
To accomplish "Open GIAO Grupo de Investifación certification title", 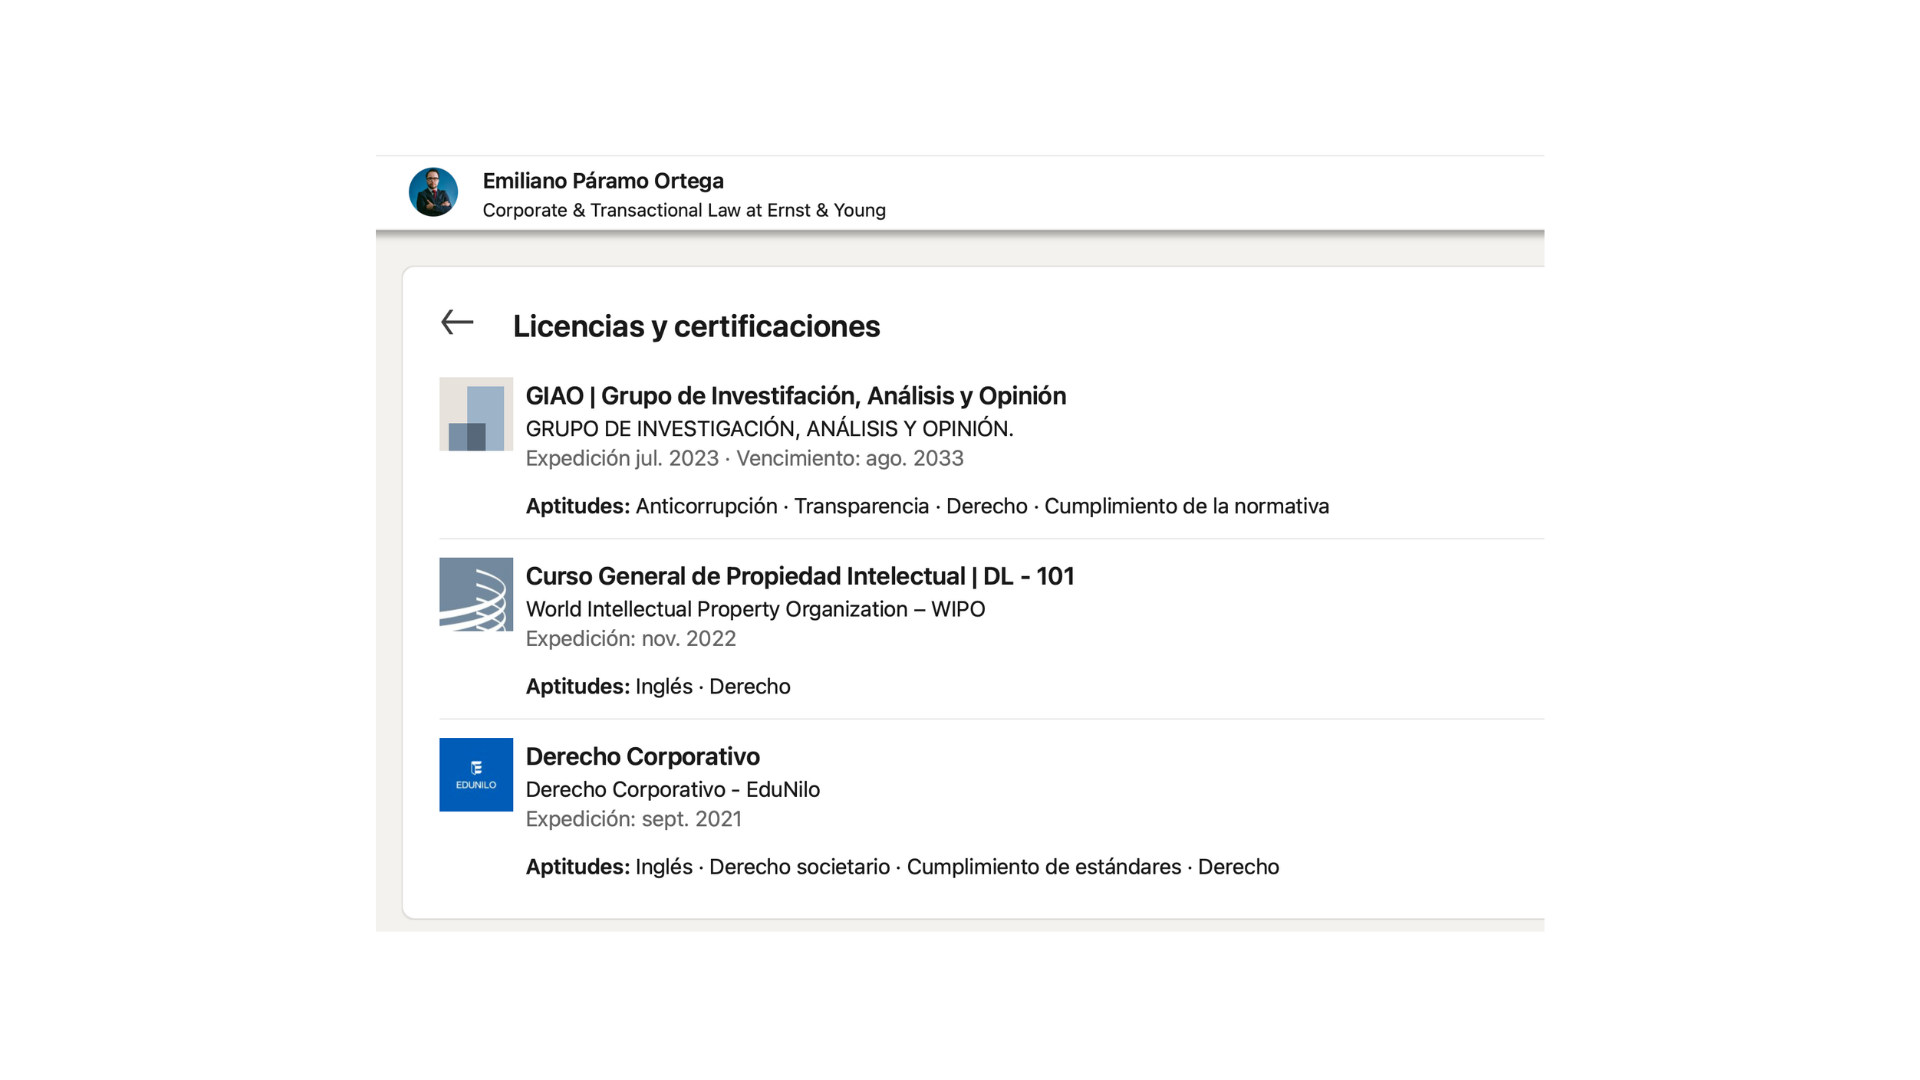I will (x=795, y=396).
